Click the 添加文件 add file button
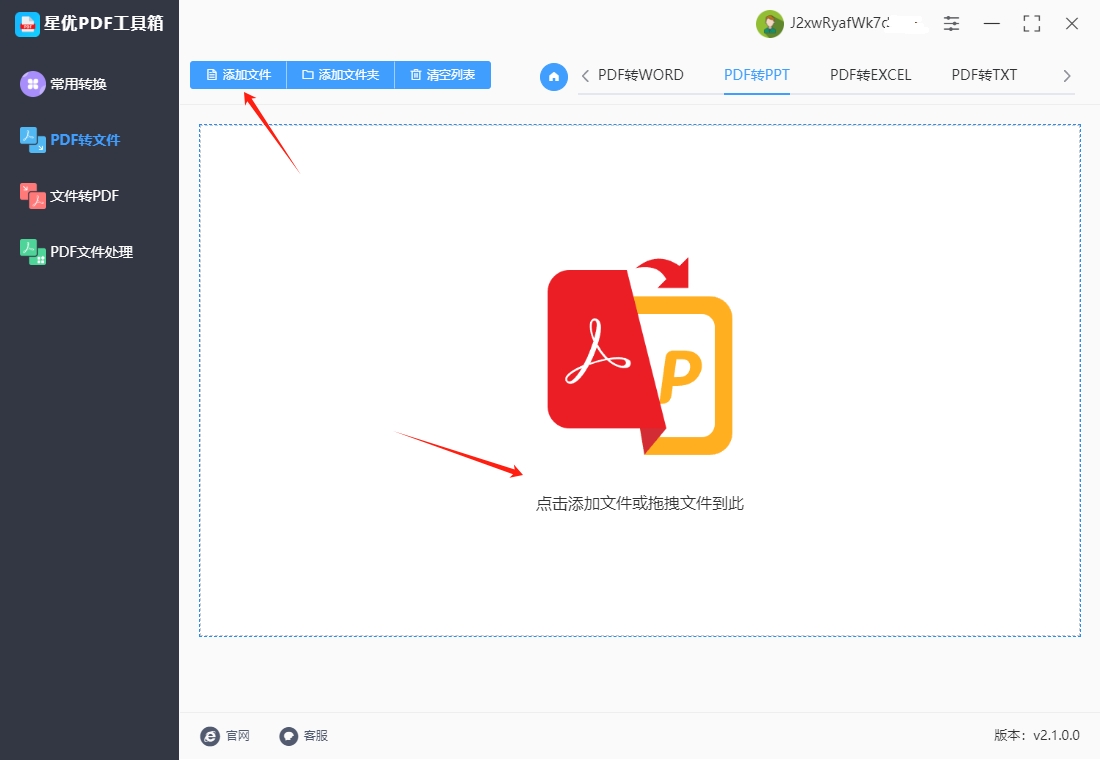Image resolution: width=1100 pixels, height=760 pixels. 238,75
